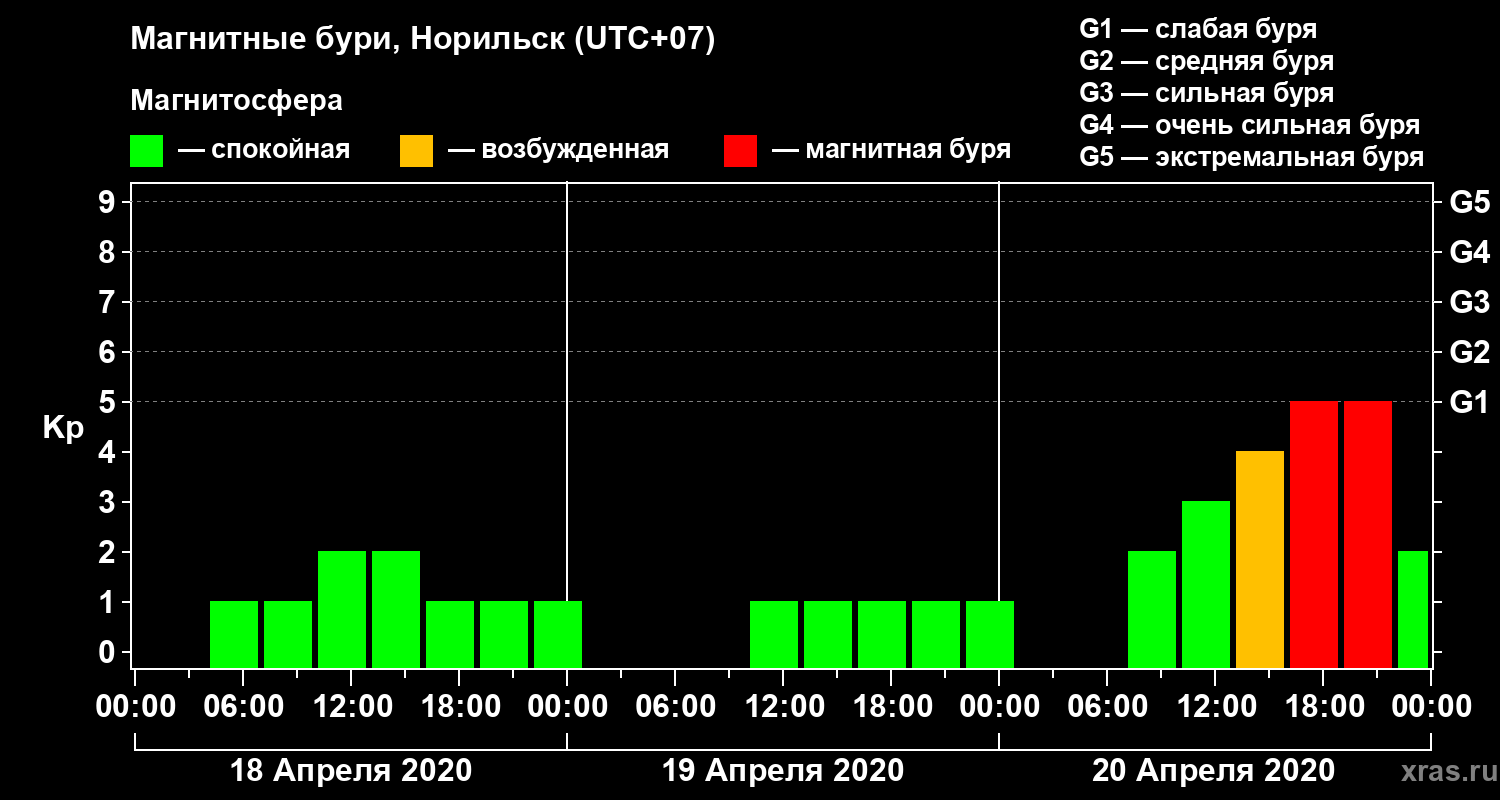Click the G2 label on the right axis
Viewport: 1500px width, 800px height.
[x=1469, y=352]
